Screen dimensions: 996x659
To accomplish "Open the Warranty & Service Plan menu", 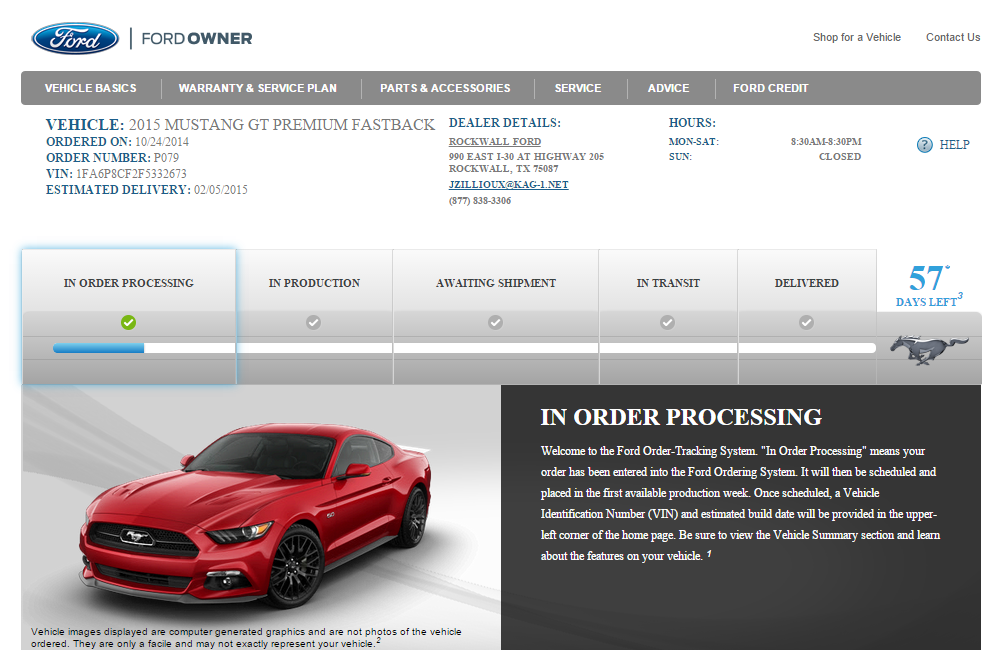I will (x=257, y=88).
